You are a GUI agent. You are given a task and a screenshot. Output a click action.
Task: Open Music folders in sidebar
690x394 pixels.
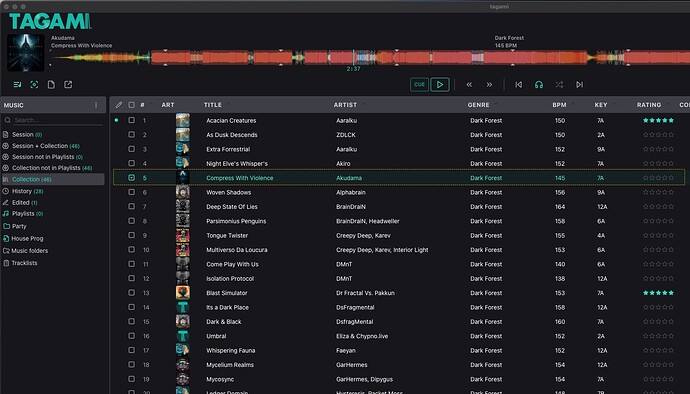click(29, 250)
